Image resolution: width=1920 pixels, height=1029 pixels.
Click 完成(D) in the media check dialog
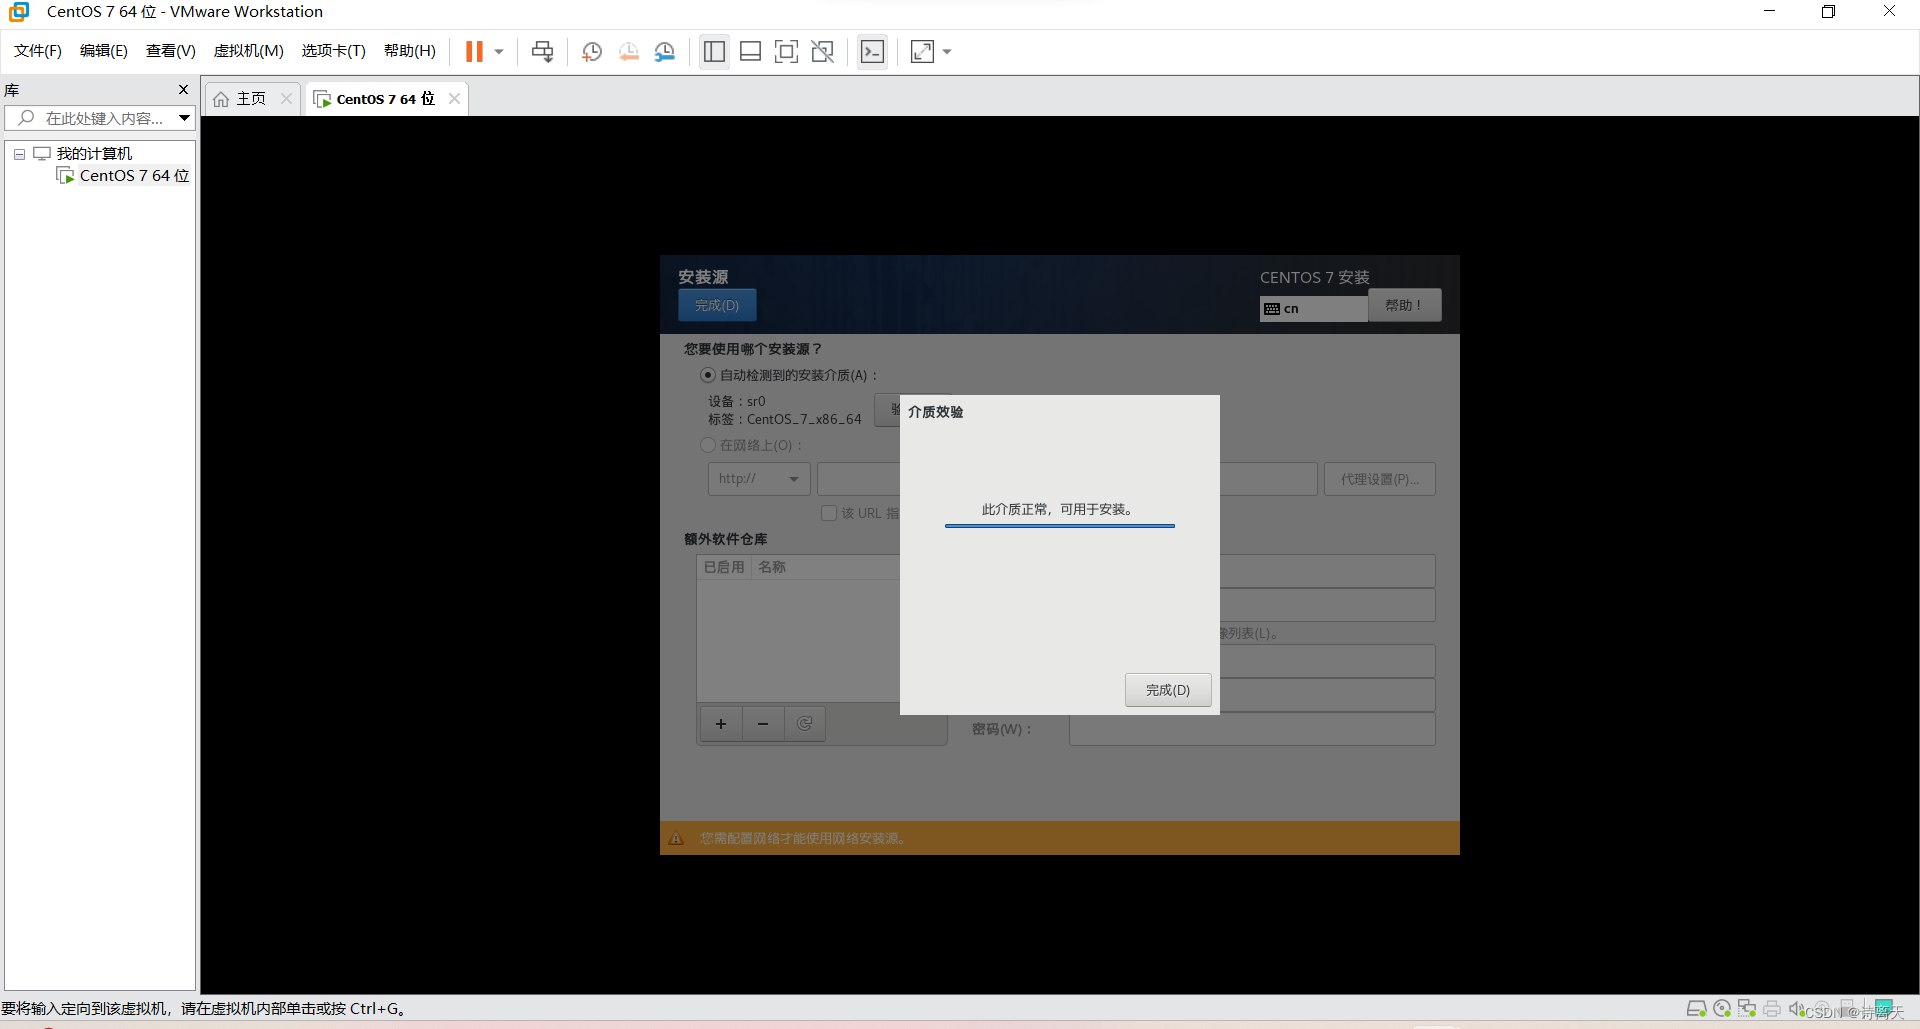[1168, 690]
